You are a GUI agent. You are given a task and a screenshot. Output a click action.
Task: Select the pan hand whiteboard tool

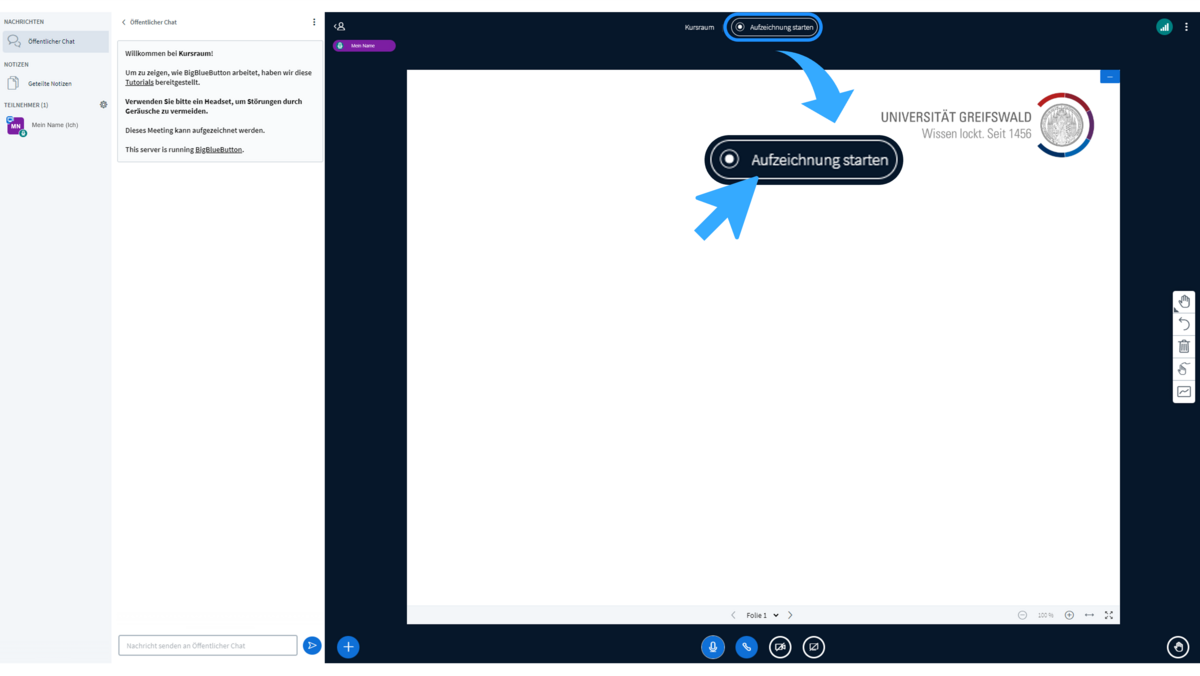click(1184, 302)
